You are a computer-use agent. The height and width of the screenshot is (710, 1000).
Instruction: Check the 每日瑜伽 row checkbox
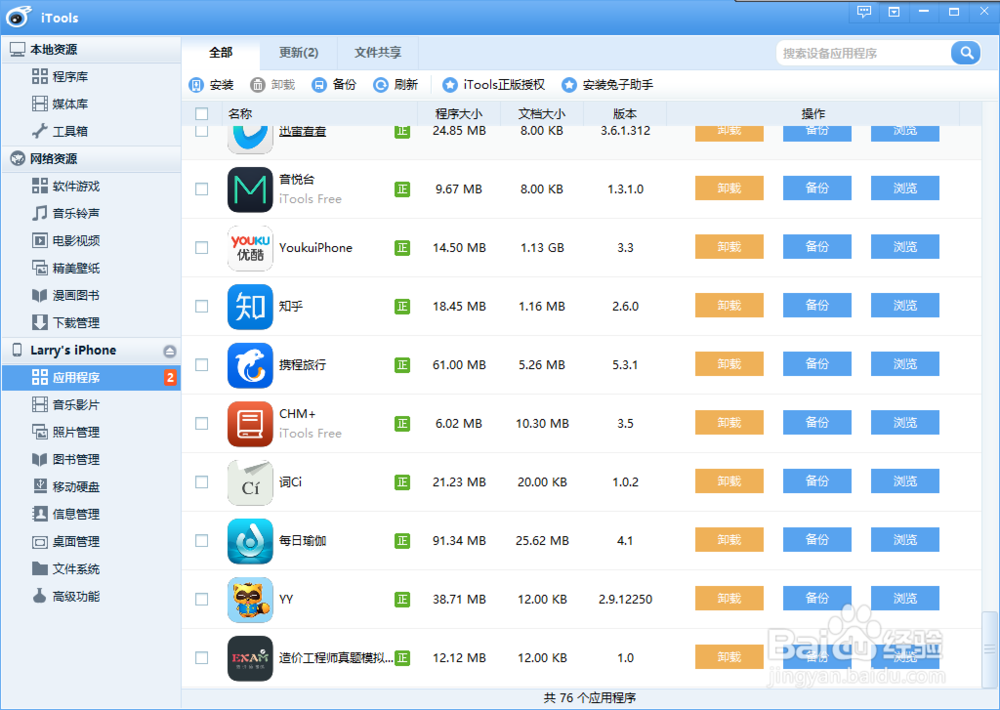point(202,541)
